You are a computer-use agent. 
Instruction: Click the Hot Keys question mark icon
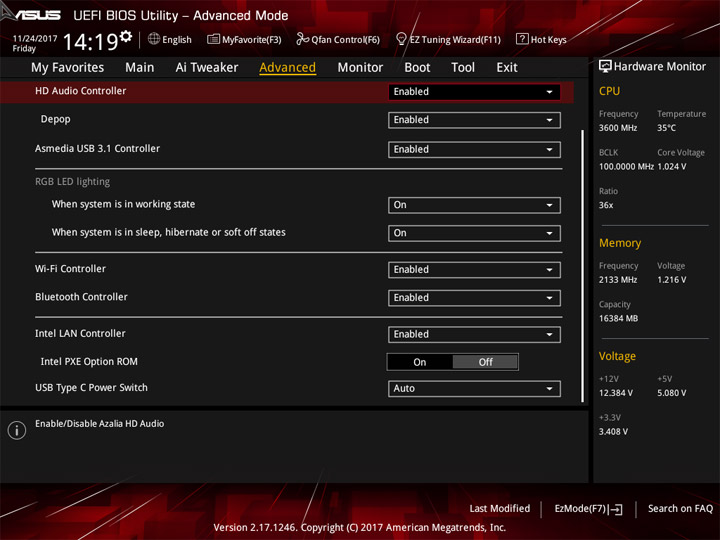(x=522, y=39)
